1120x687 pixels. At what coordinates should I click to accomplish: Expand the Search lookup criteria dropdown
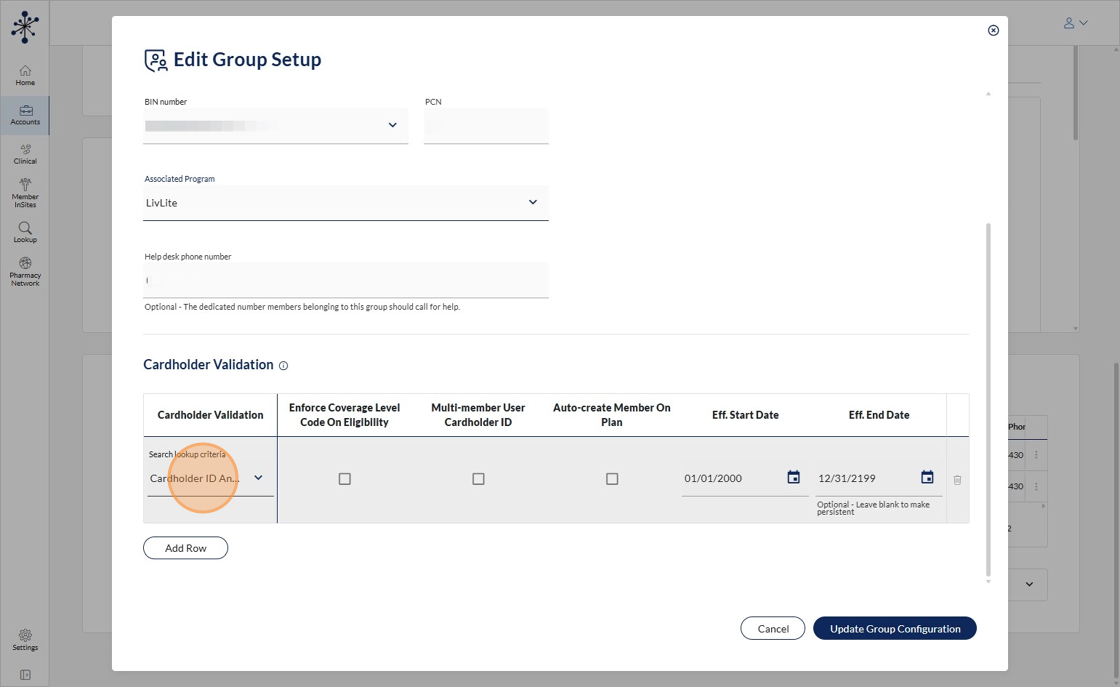258,478
